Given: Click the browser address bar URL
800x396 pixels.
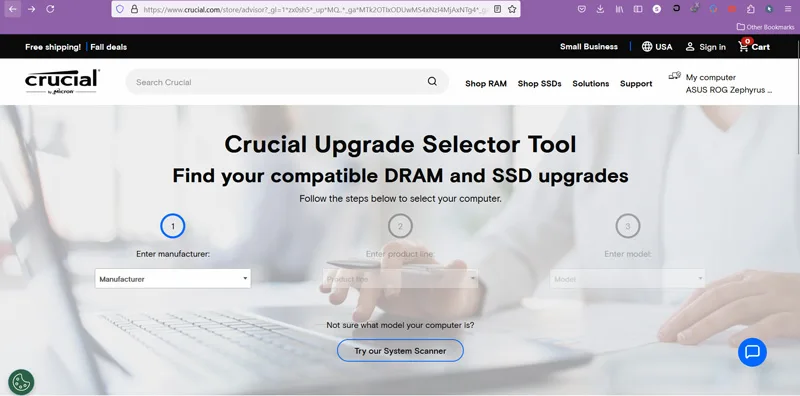Looking at the screenshot, I should (x=315, y=9).
